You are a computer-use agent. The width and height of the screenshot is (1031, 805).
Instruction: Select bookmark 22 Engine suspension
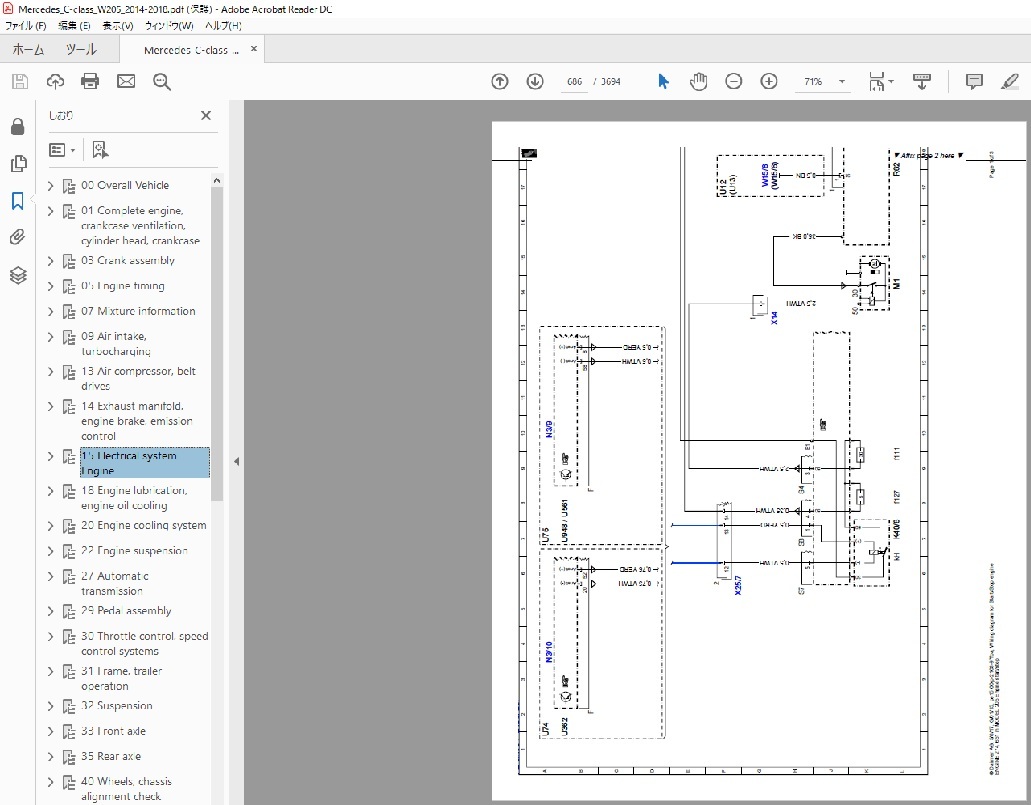pos(134,551)
